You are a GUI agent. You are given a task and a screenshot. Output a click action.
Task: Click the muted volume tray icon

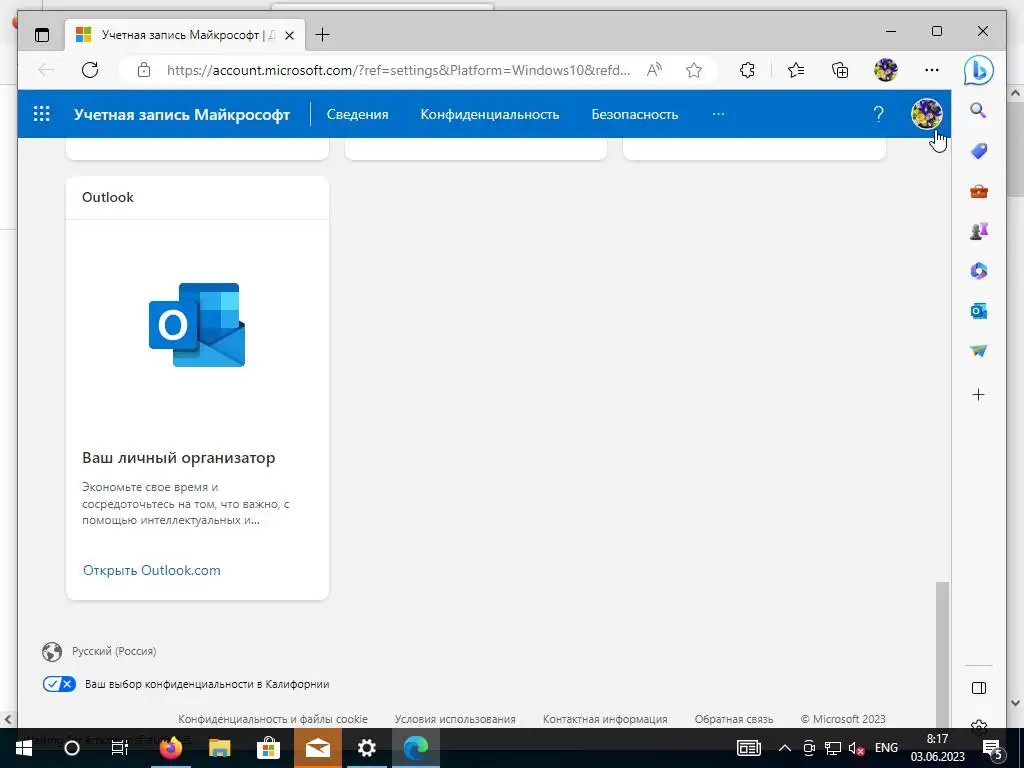(856, 748)
